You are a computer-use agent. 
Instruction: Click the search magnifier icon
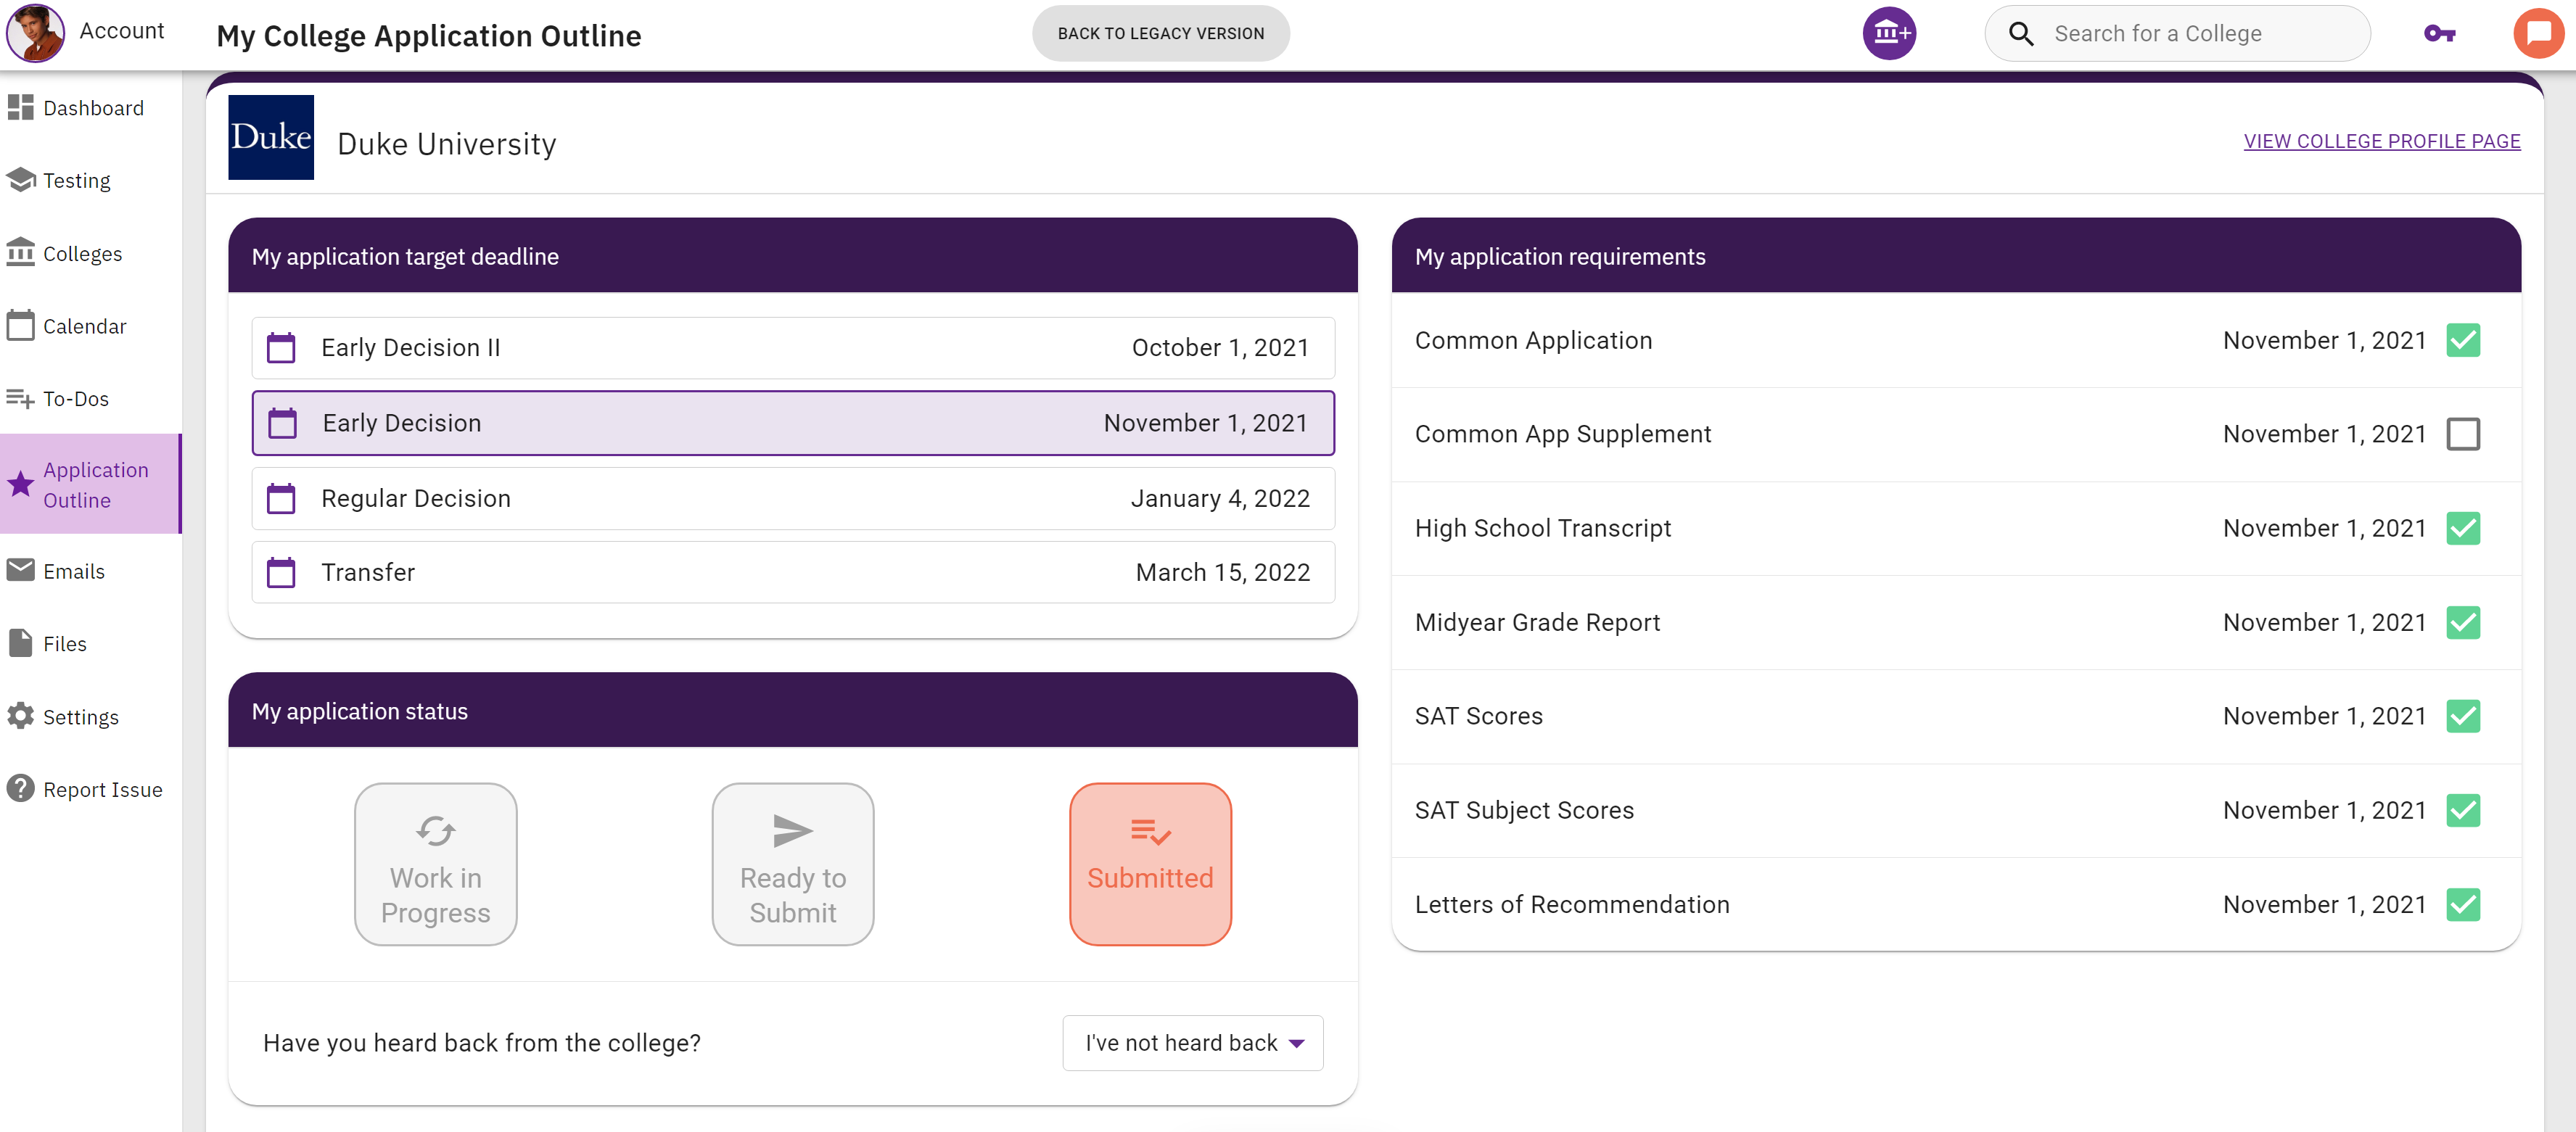click(2021, 34)
